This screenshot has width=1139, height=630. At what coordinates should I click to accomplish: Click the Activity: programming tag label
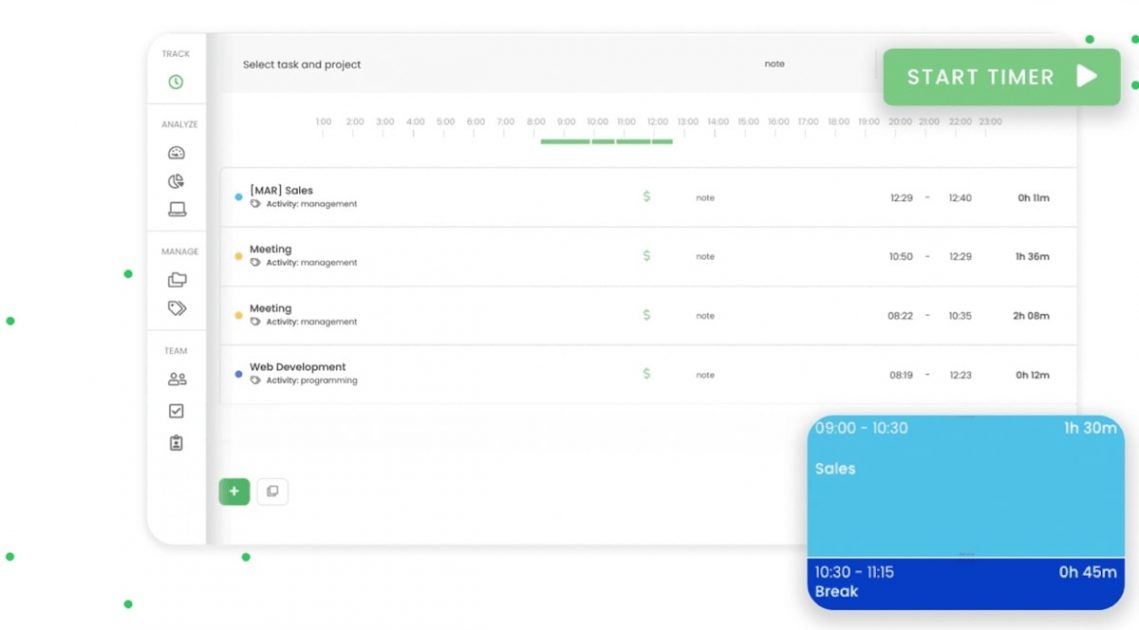pyautogui.click(x=312, y=380)
